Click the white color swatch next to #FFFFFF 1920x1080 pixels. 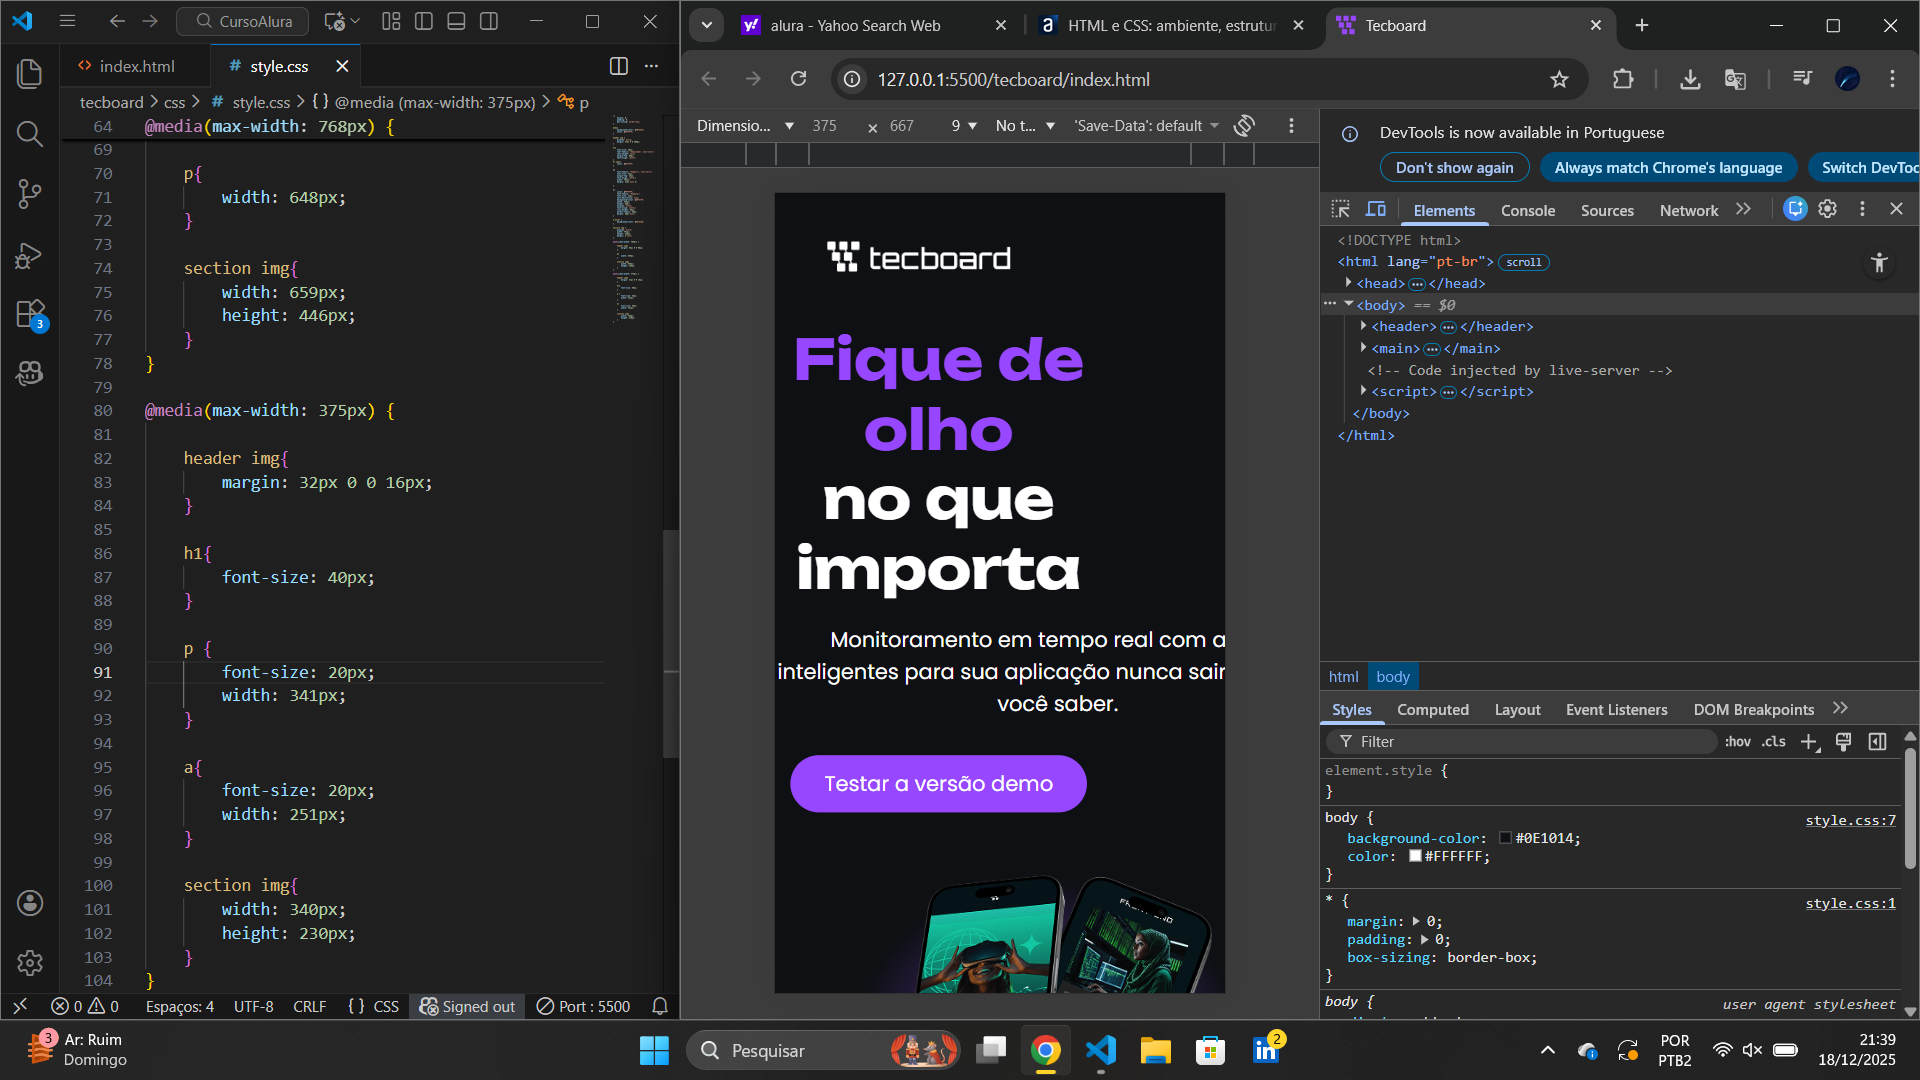(x=1415, y=856)
